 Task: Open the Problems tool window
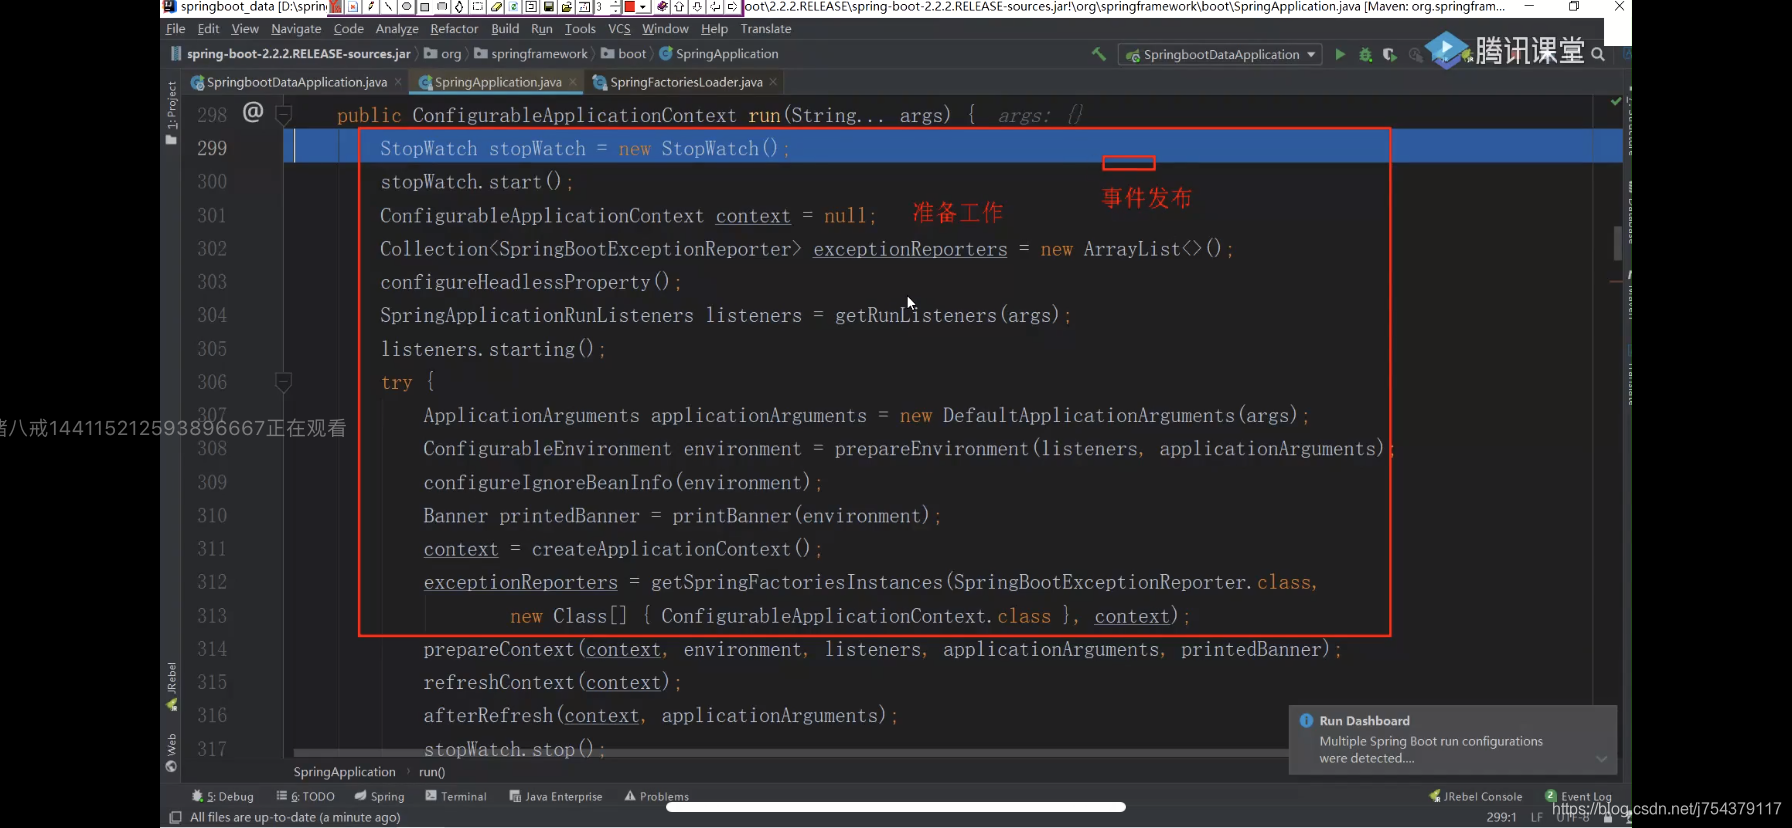pos(657,797)
